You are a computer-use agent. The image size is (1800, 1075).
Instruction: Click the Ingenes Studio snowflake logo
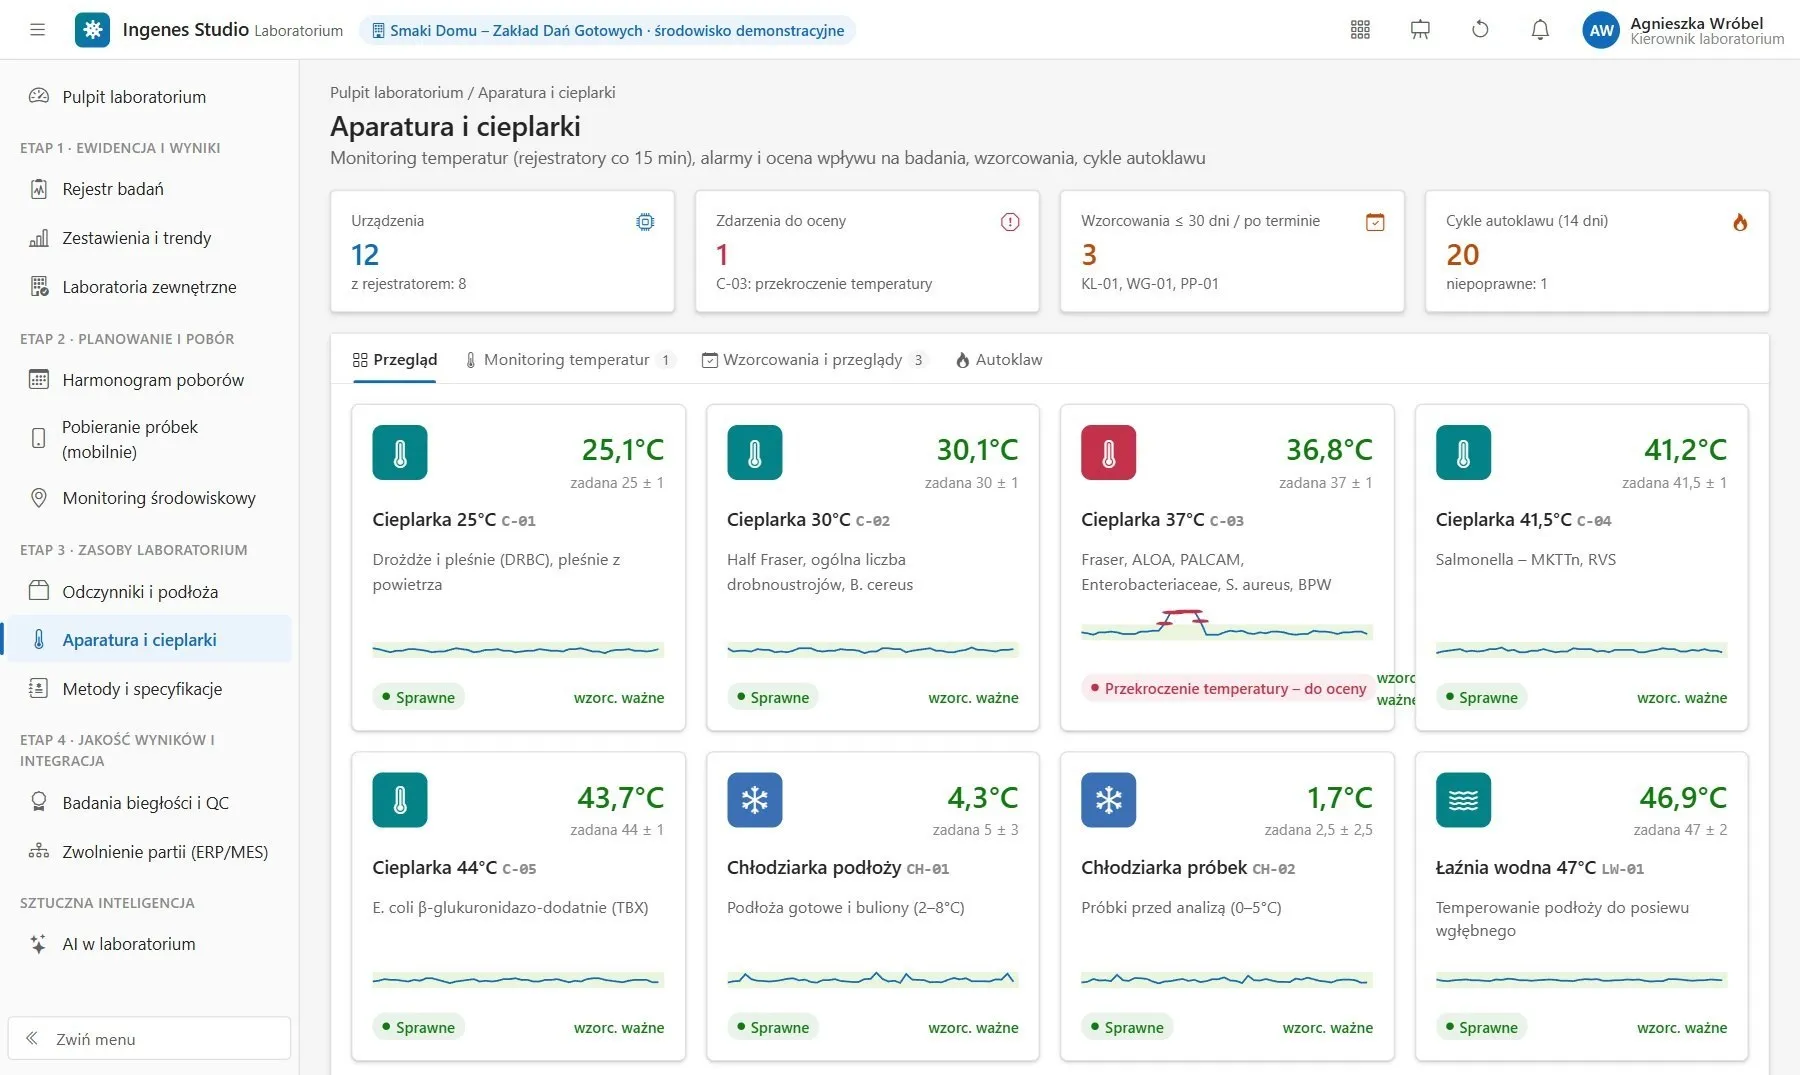click(92, 30)
